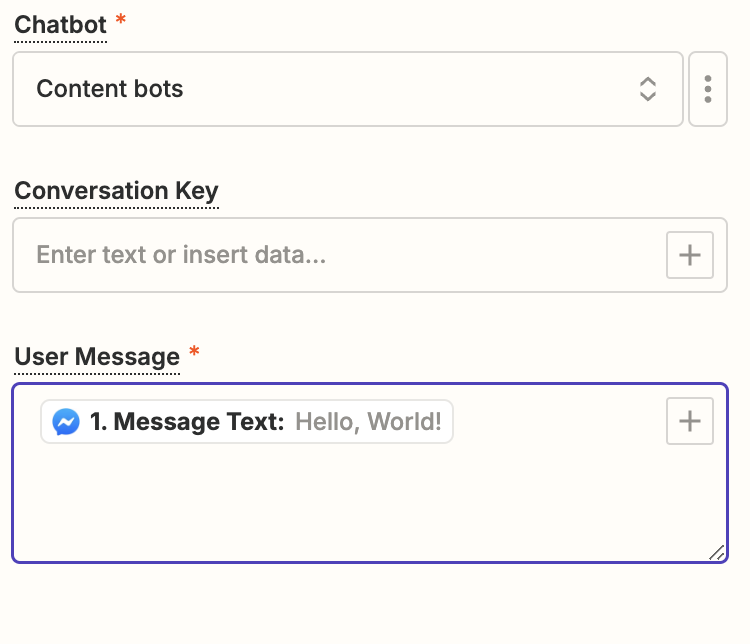Click the red asterisk next to Chatbot label
The width and height of the screenshot is (750, 644).
click(121, 22)
